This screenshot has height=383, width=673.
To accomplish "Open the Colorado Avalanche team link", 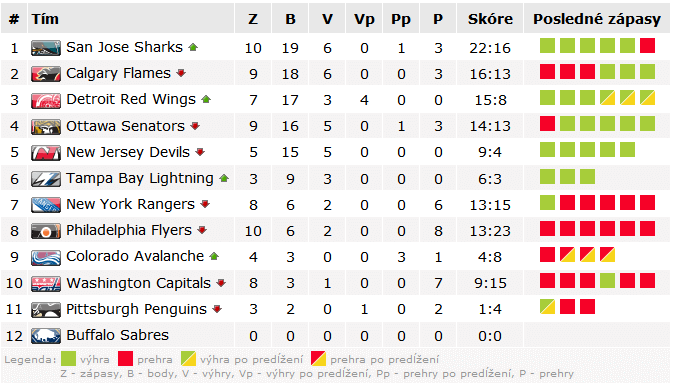I will point(135,256).
